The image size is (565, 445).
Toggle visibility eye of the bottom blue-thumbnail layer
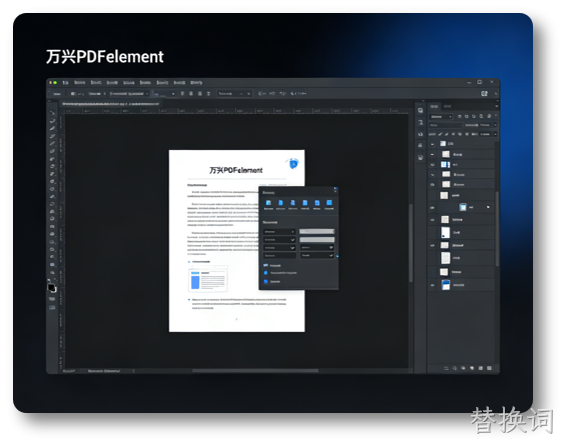pyautogui.click(x=432, y=285)
